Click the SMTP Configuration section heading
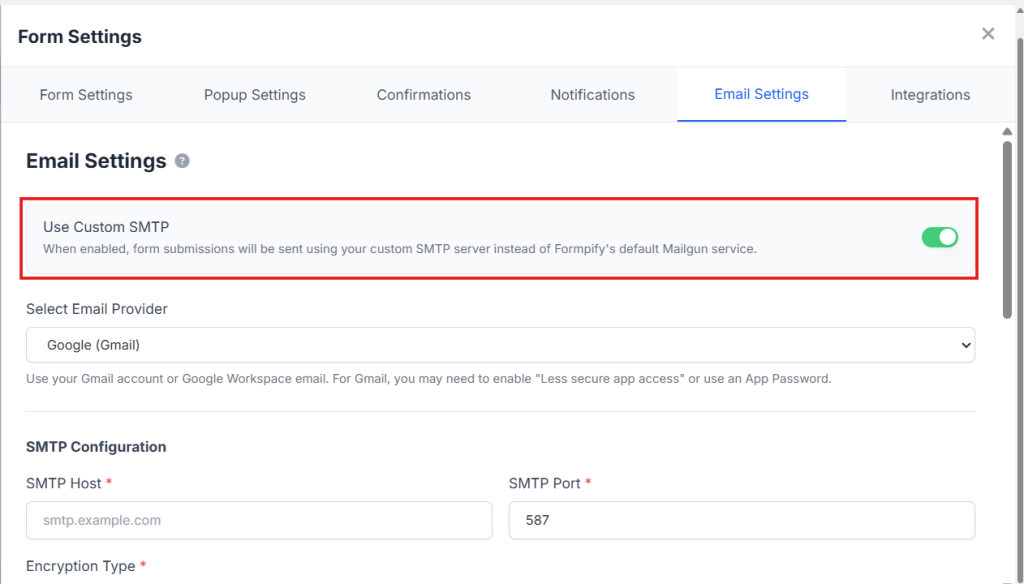 click(x=96, y=447)
